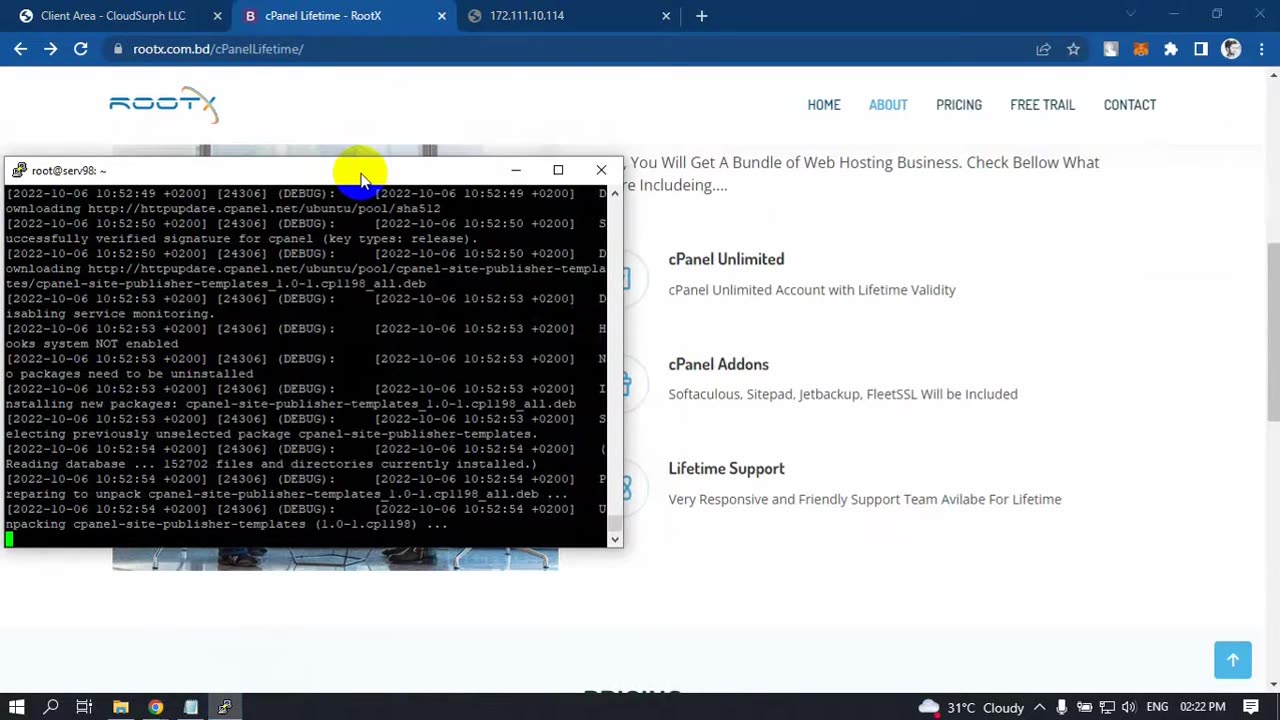Click 'Softaculous, Sitepad, Jetbackup, FleetSSL' description

(843, 394)
